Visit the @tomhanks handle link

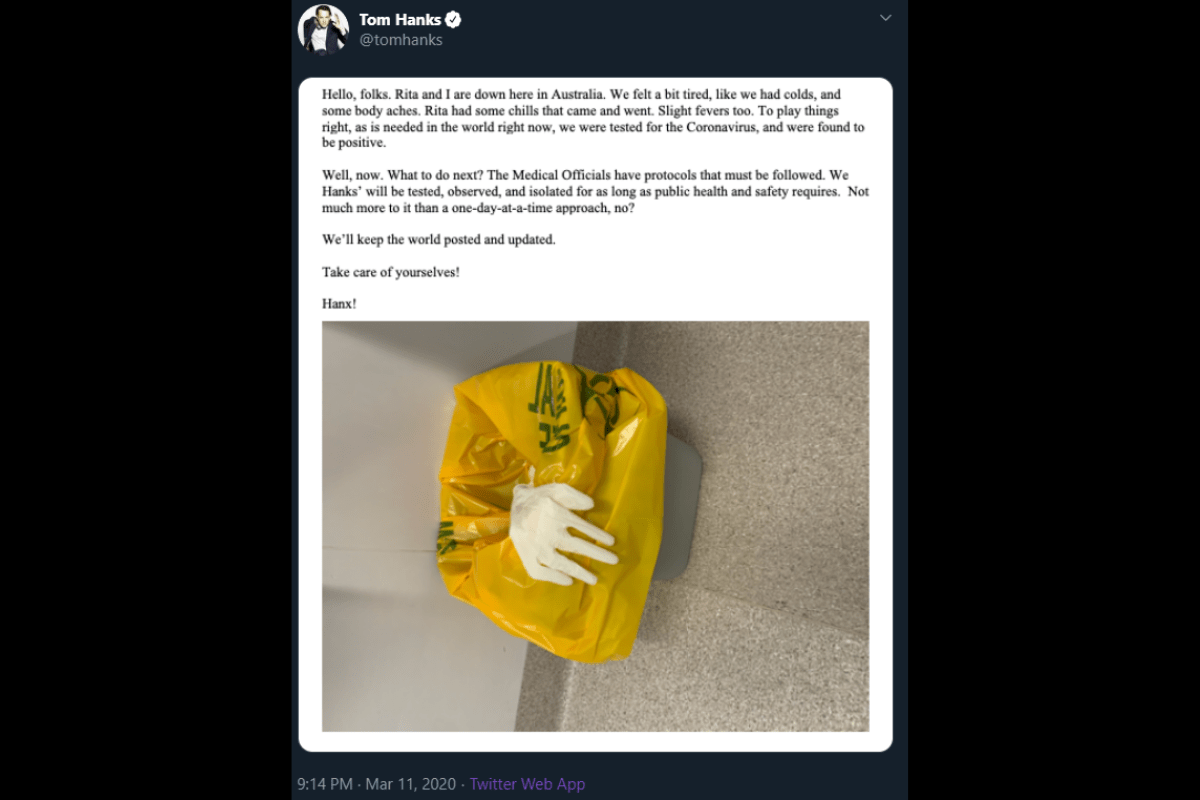(x=400, y=40)
